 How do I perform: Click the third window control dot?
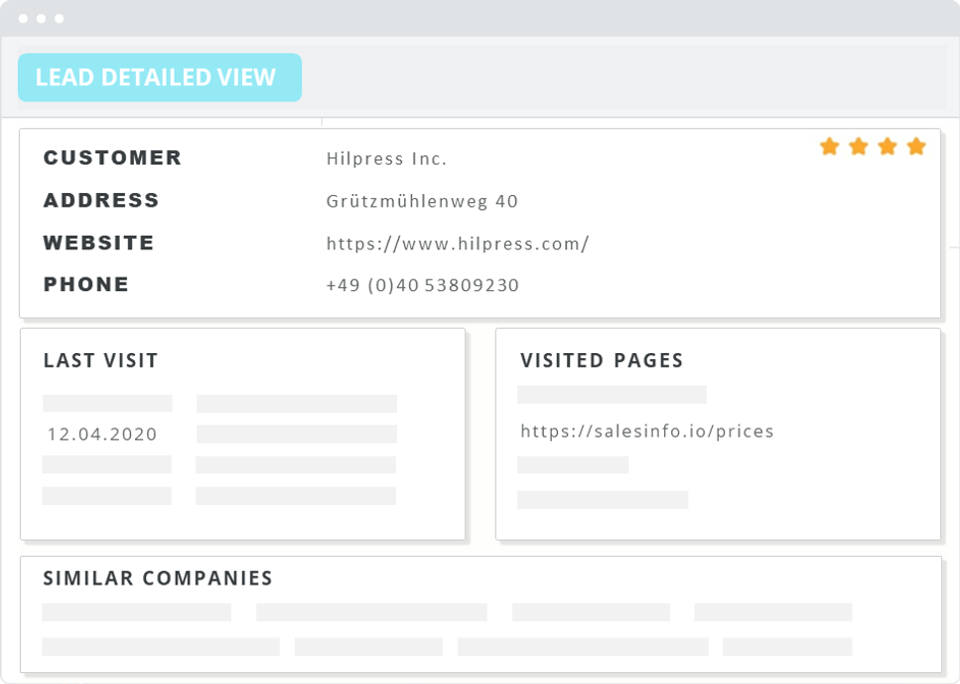tap(59, 18)
